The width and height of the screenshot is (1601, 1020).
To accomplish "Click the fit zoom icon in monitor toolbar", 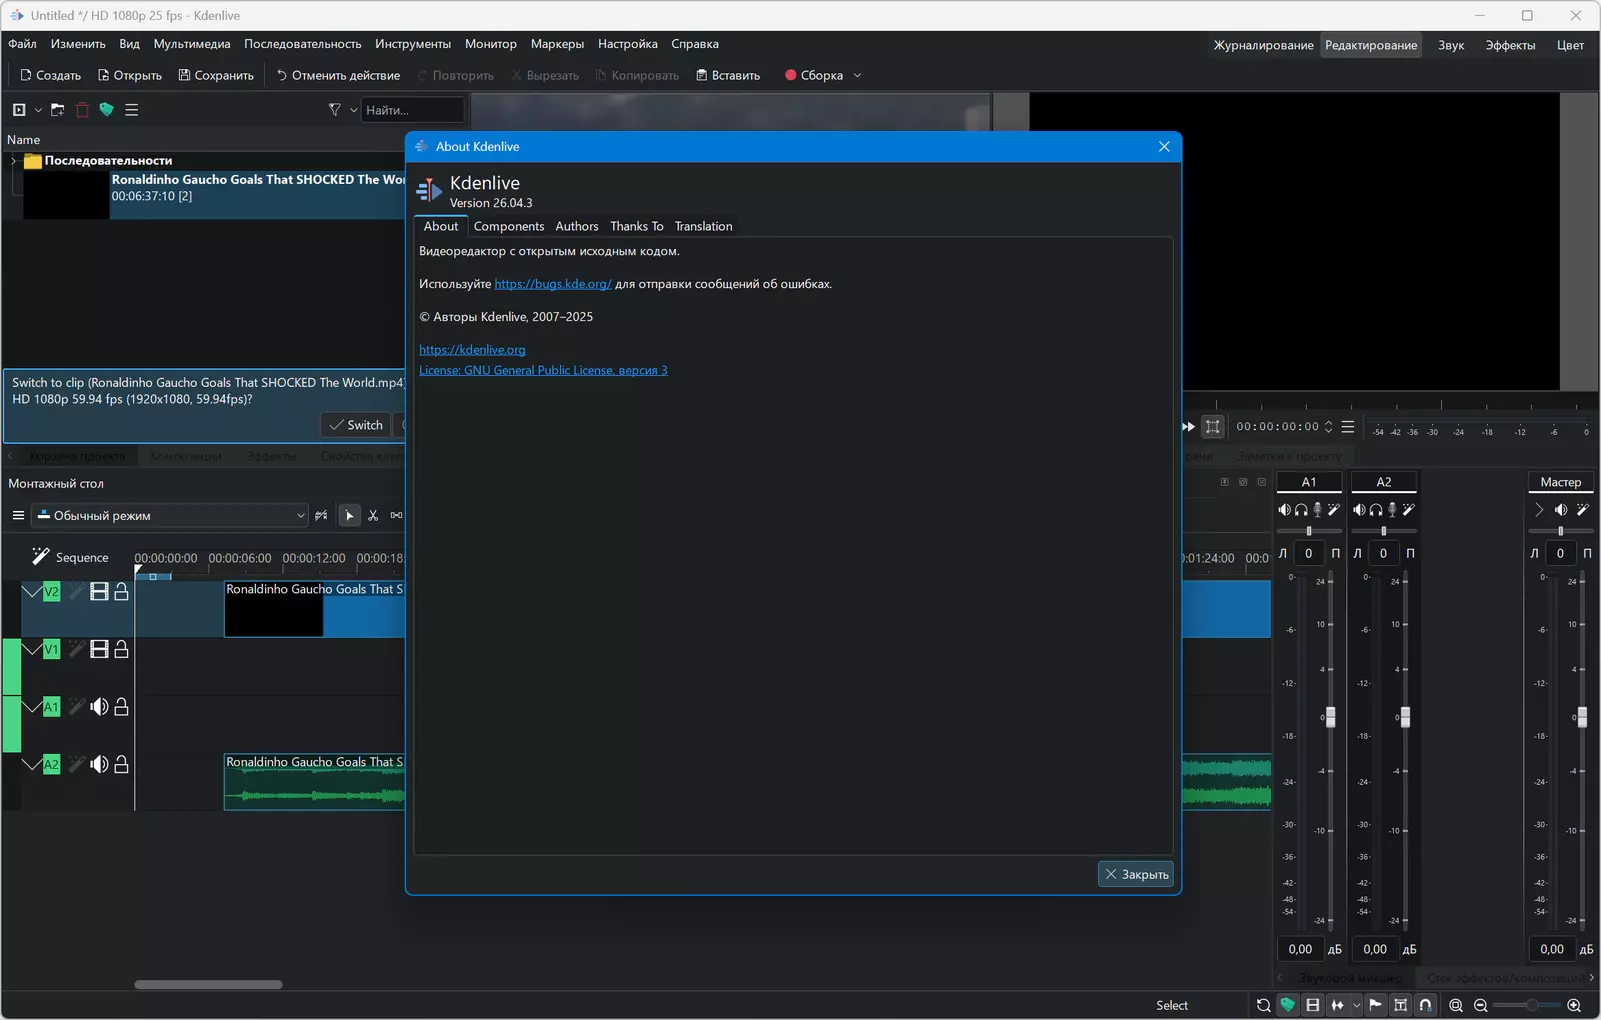I will (x=1212, y=427).
